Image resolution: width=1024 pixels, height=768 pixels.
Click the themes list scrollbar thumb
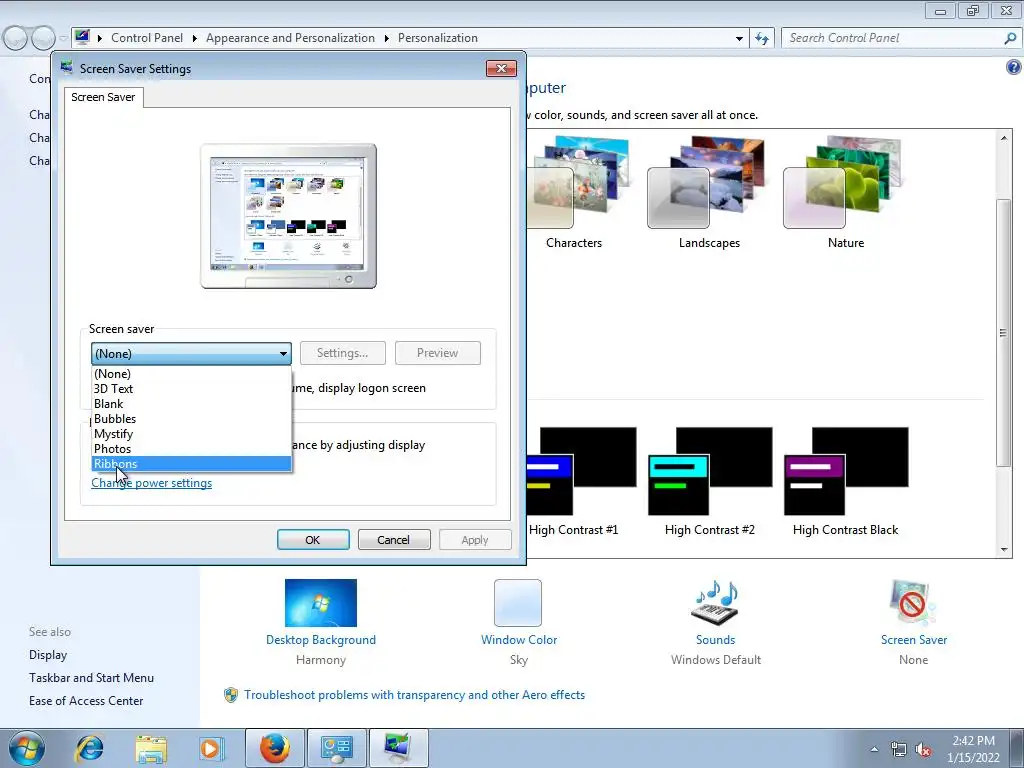point(1004,333)
